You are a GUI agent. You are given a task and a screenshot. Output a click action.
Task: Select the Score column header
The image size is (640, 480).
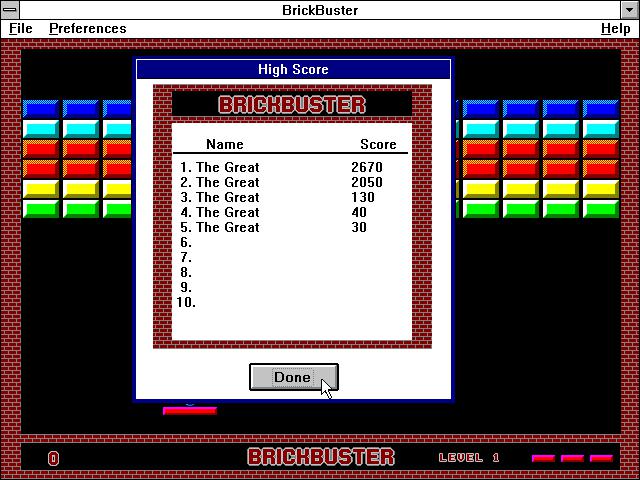[x=378, y=144]
